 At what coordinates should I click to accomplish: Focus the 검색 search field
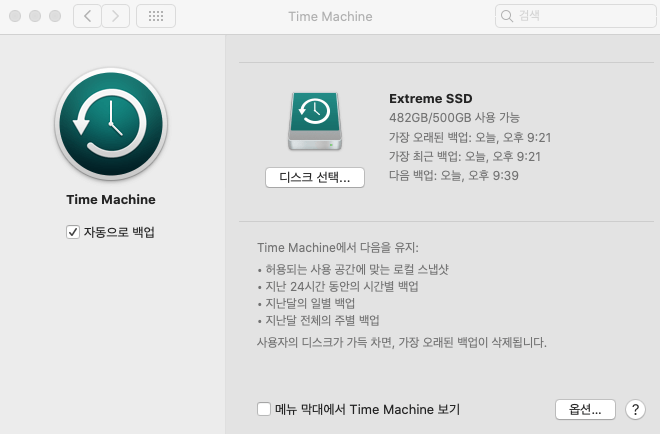point(575,16)
